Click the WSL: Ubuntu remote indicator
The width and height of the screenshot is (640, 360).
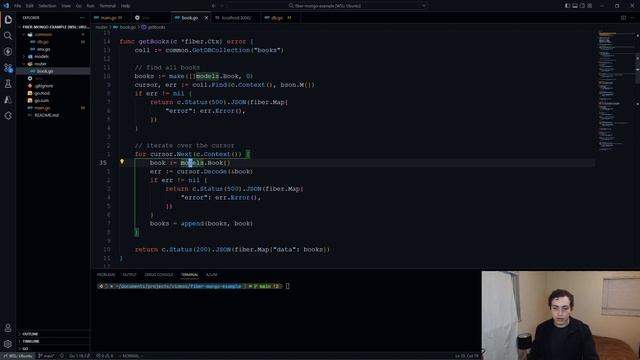[17, 356]
